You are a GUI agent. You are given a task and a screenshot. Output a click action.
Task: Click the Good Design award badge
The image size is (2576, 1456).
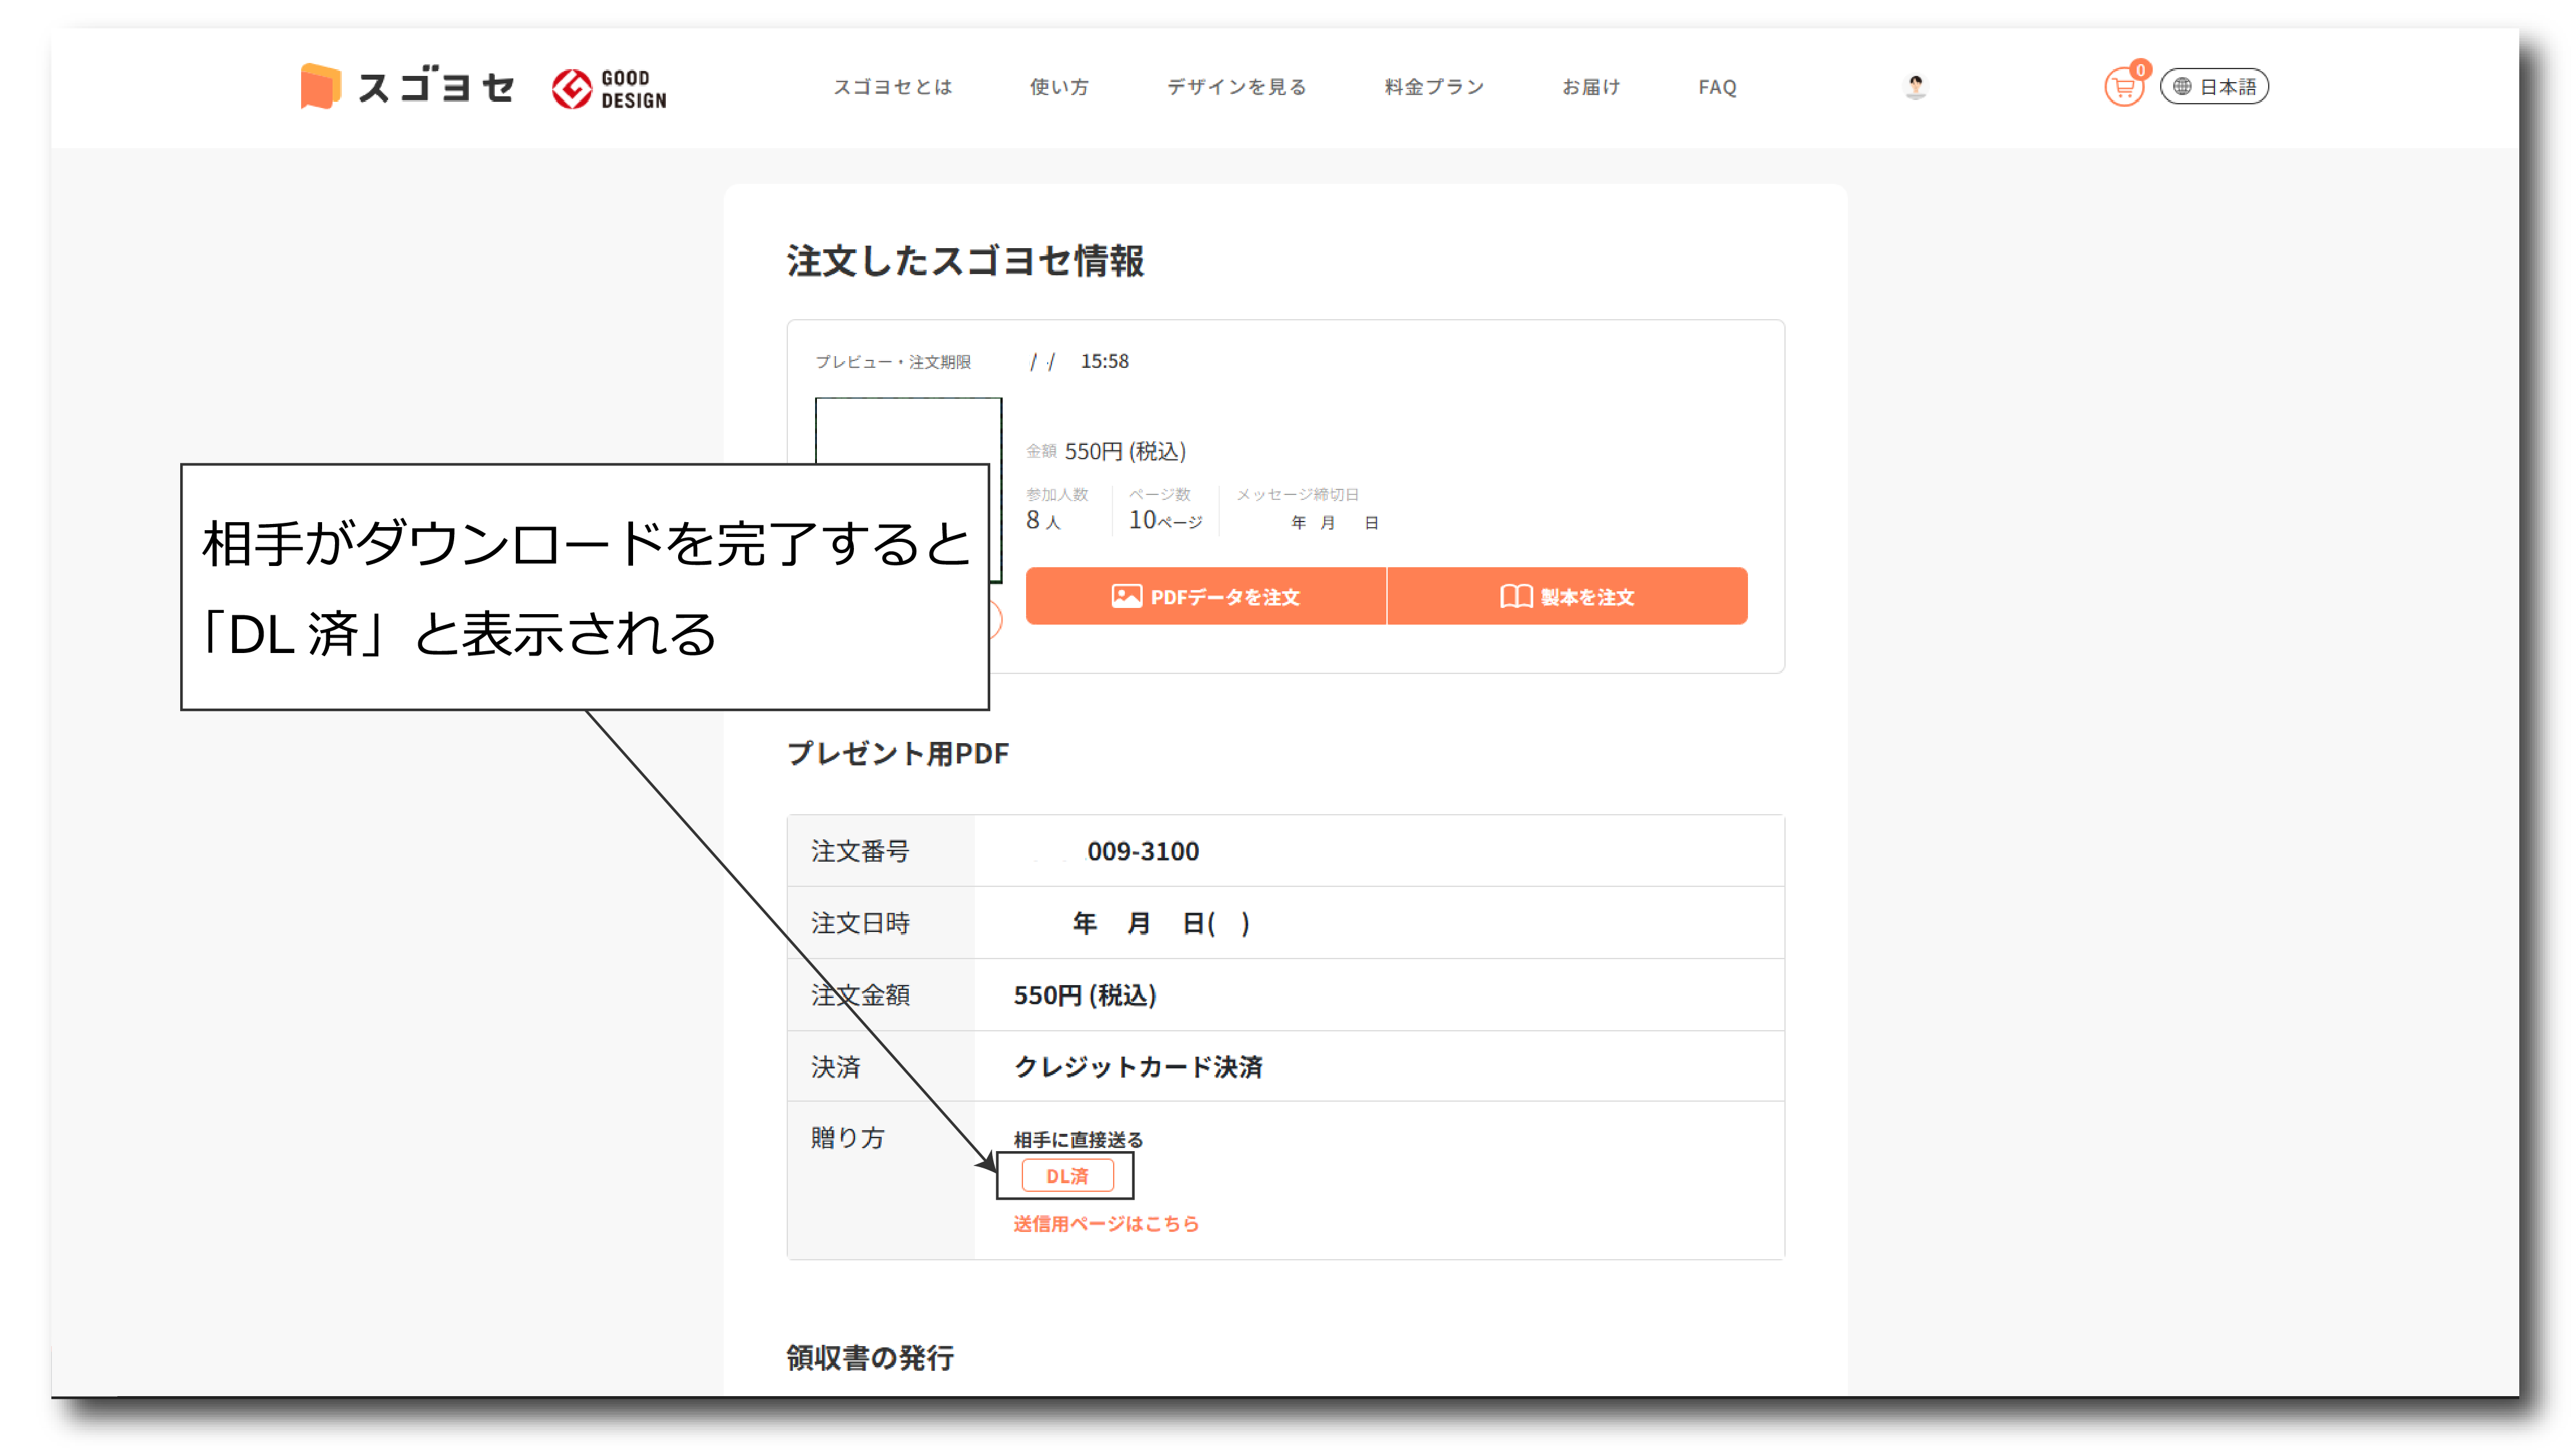point(609,89)
